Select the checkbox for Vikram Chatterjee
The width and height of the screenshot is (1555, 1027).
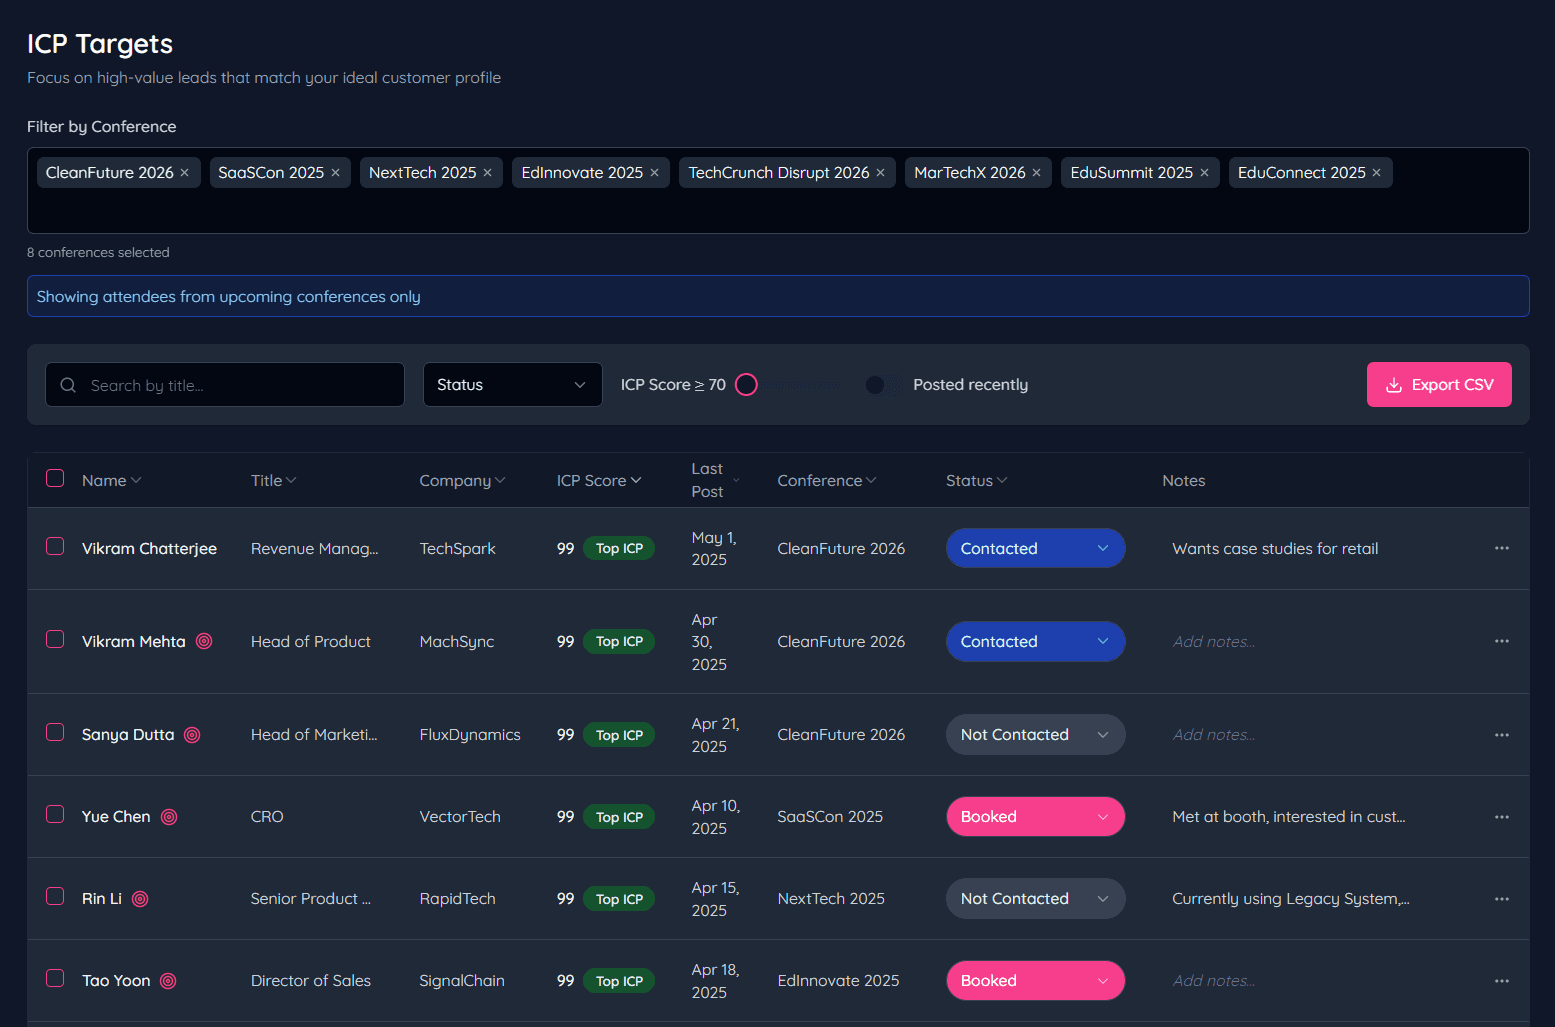55,546
